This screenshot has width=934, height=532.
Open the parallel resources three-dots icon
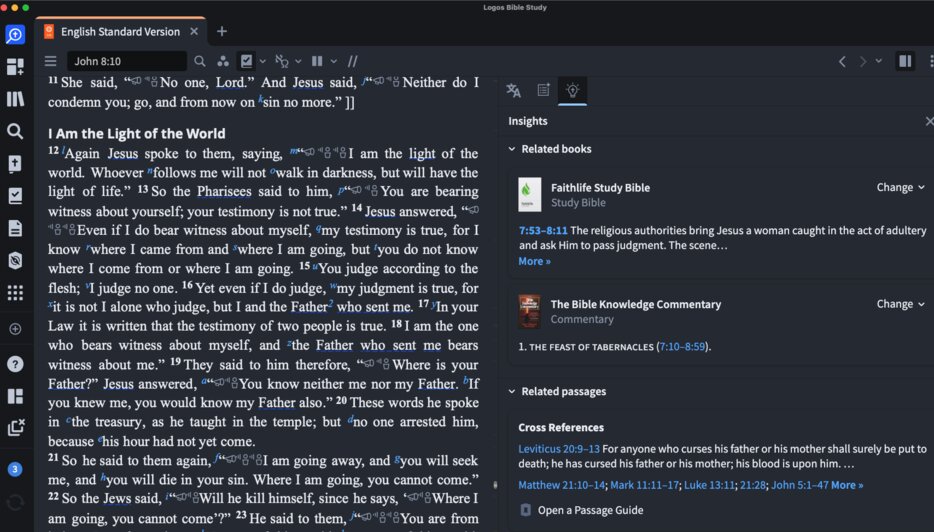[223, 61]
